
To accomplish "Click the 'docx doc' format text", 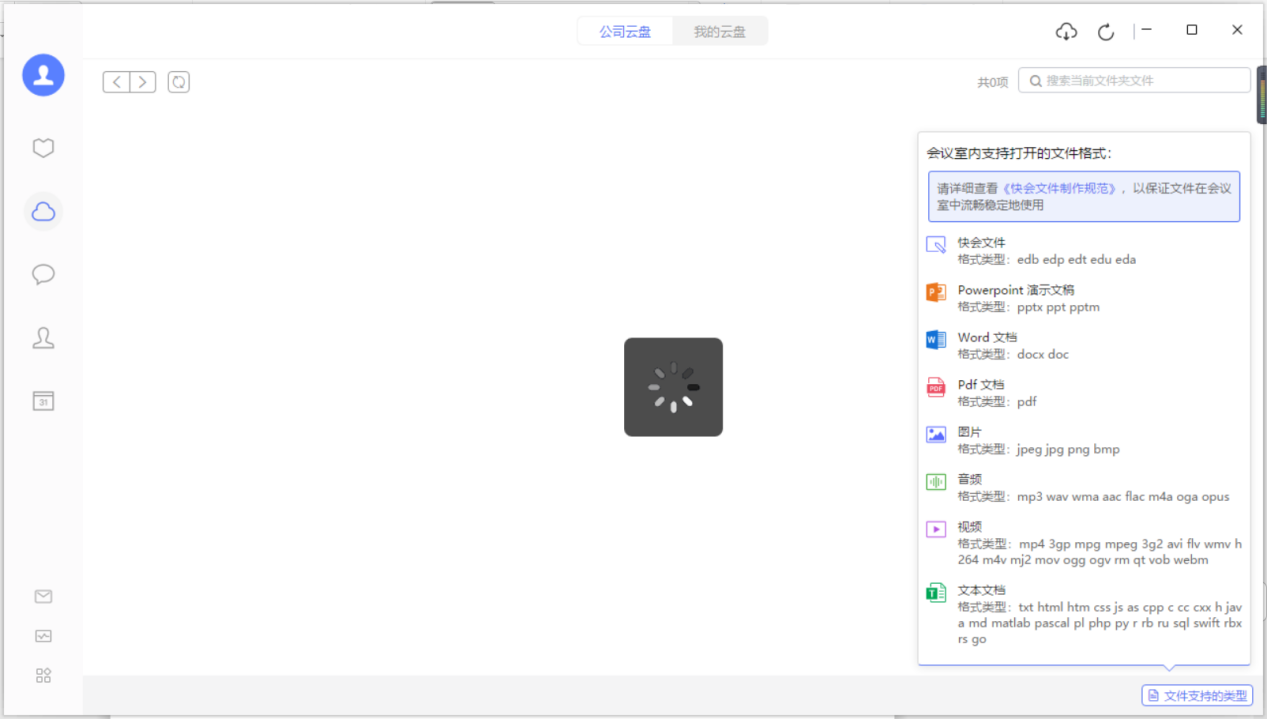I will click(1043, 354).
